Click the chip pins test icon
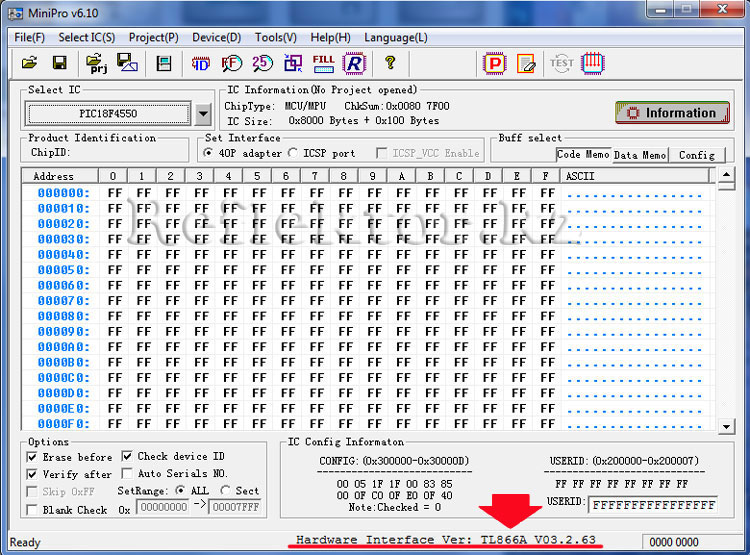 (x=593, y=63)
